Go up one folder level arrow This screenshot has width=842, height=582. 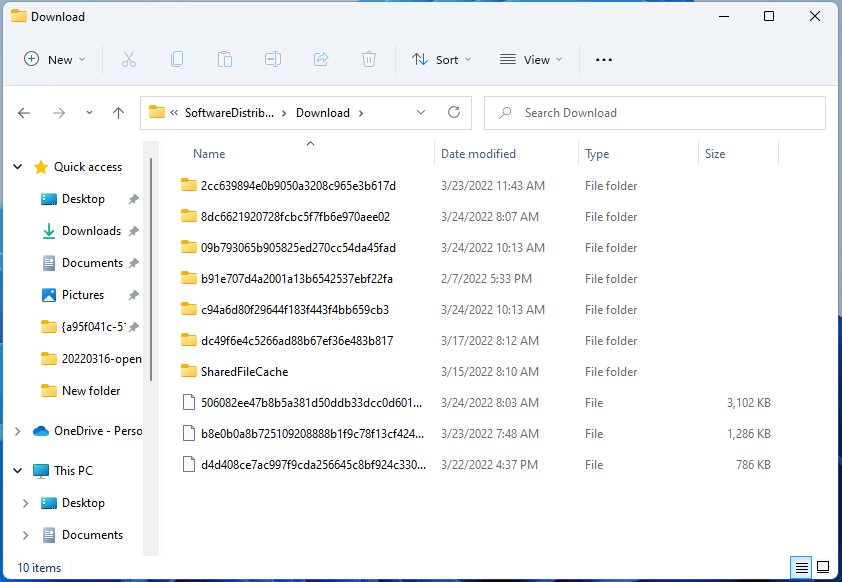pos(119,113)
